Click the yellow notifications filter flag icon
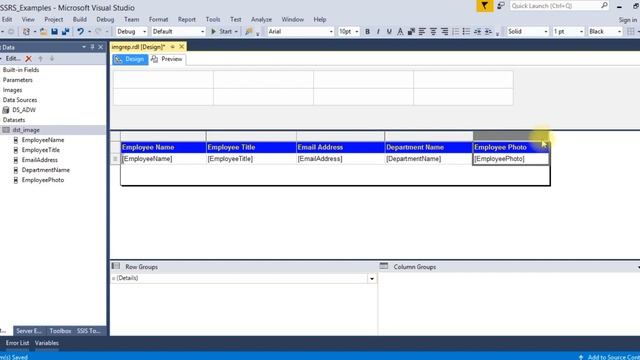This screenshot has height=360, width=640. click(x=484, y=6)
